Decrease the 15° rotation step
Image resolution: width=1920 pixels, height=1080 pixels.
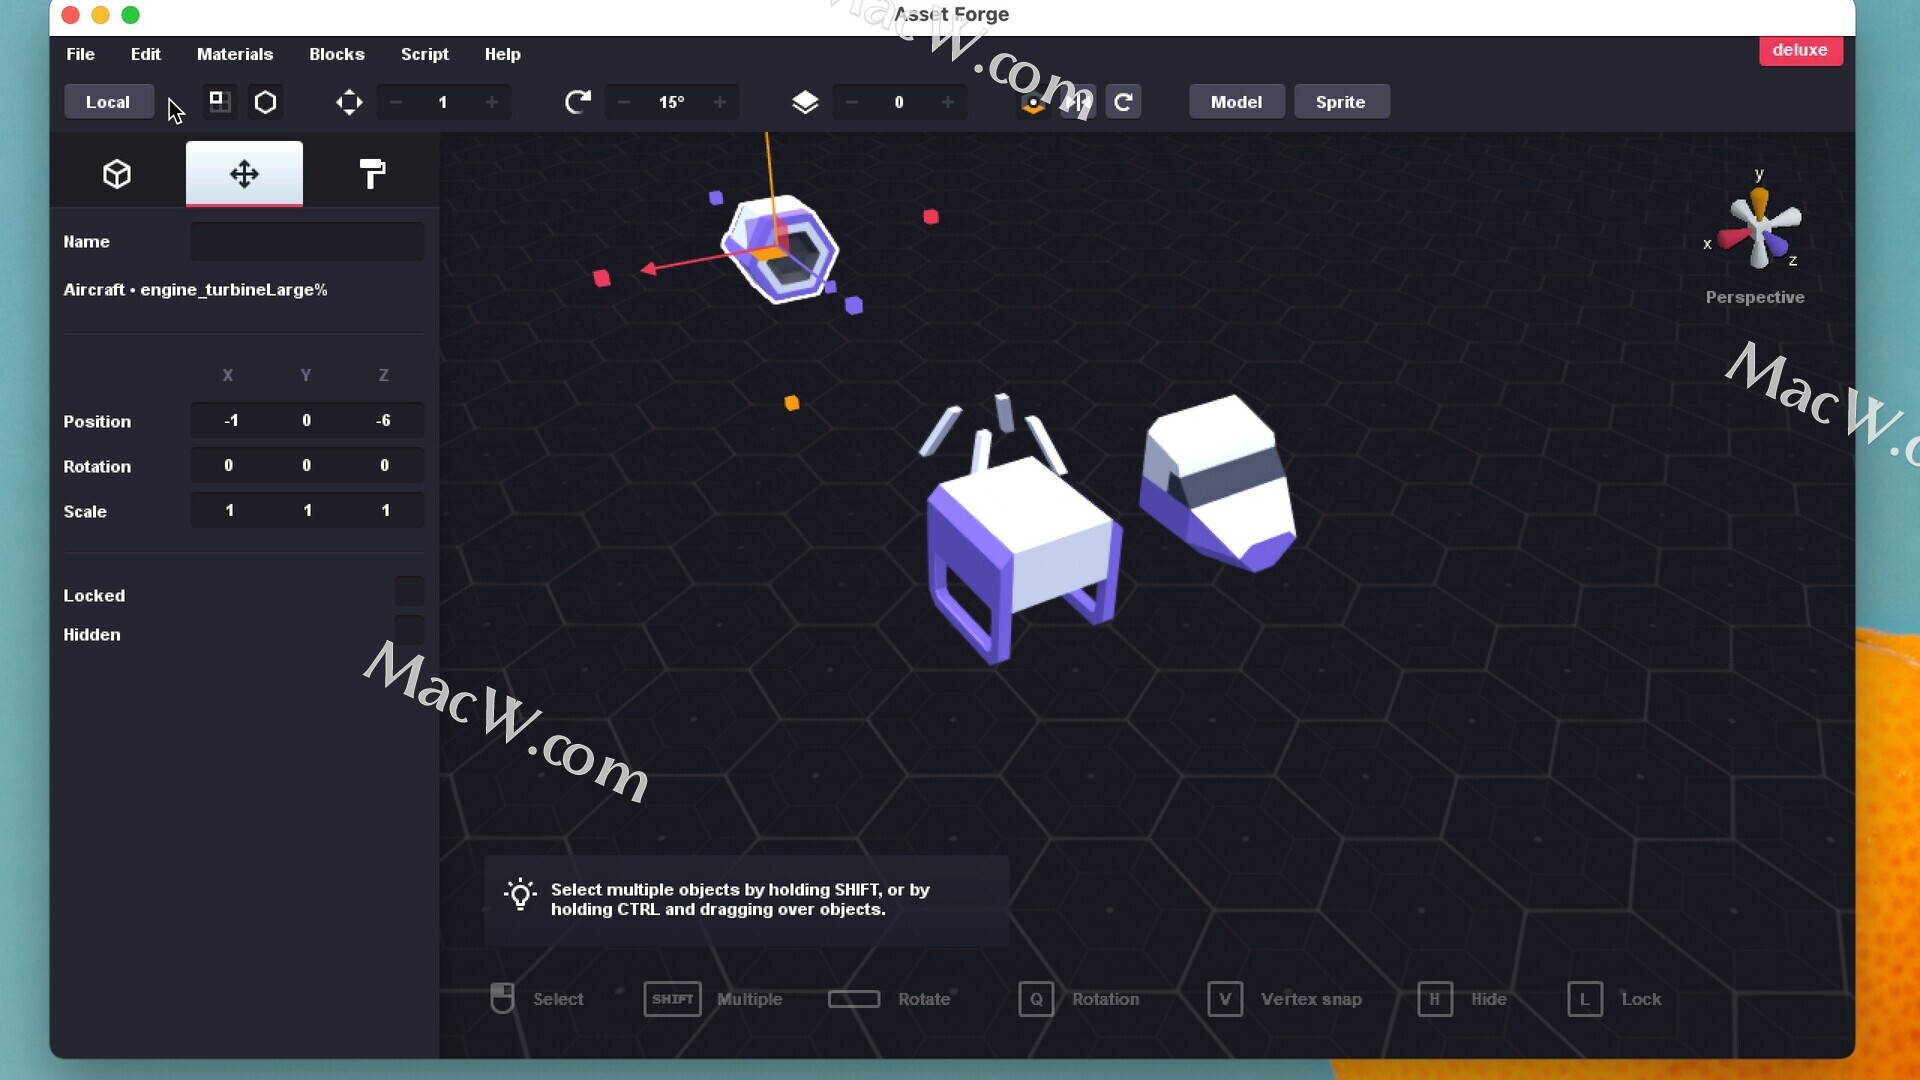624,102
